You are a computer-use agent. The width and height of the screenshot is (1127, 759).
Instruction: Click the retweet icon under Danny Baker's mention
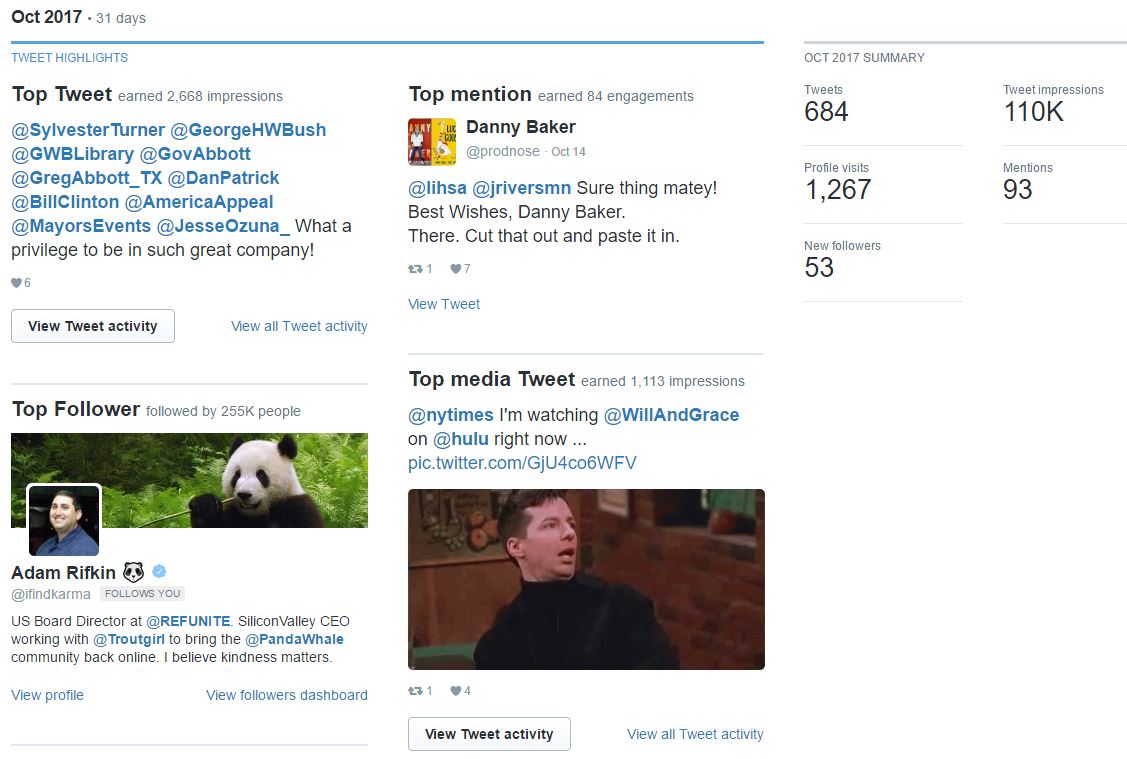click(x=415, y=269)
